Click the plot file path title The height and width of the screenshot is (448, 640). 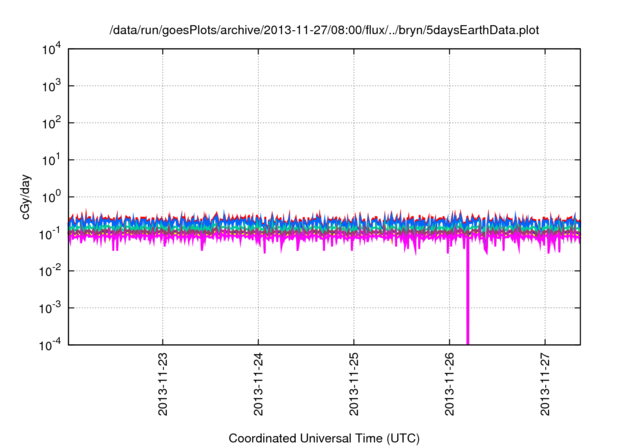click(x=324, y=30)
